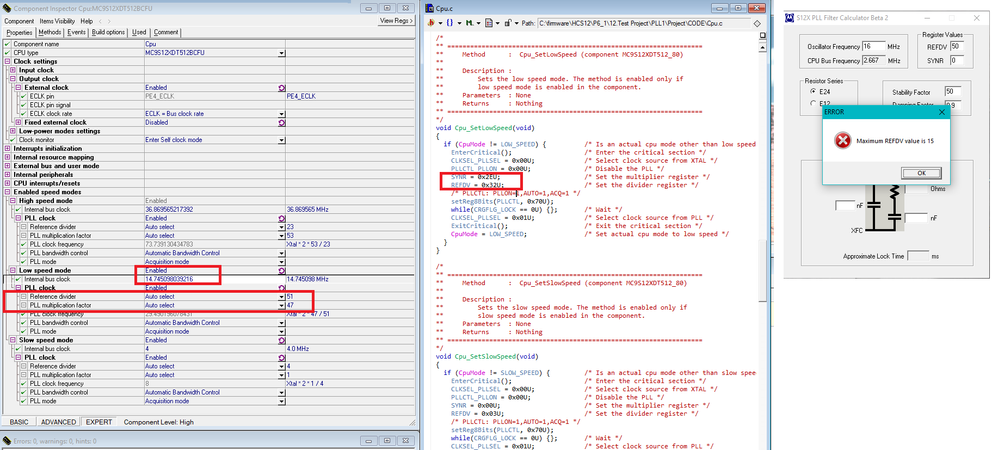Click the split pane icon above Cpu.c scrollbar
The height and width of the screenshot is (450, 998).
[761, 36]
